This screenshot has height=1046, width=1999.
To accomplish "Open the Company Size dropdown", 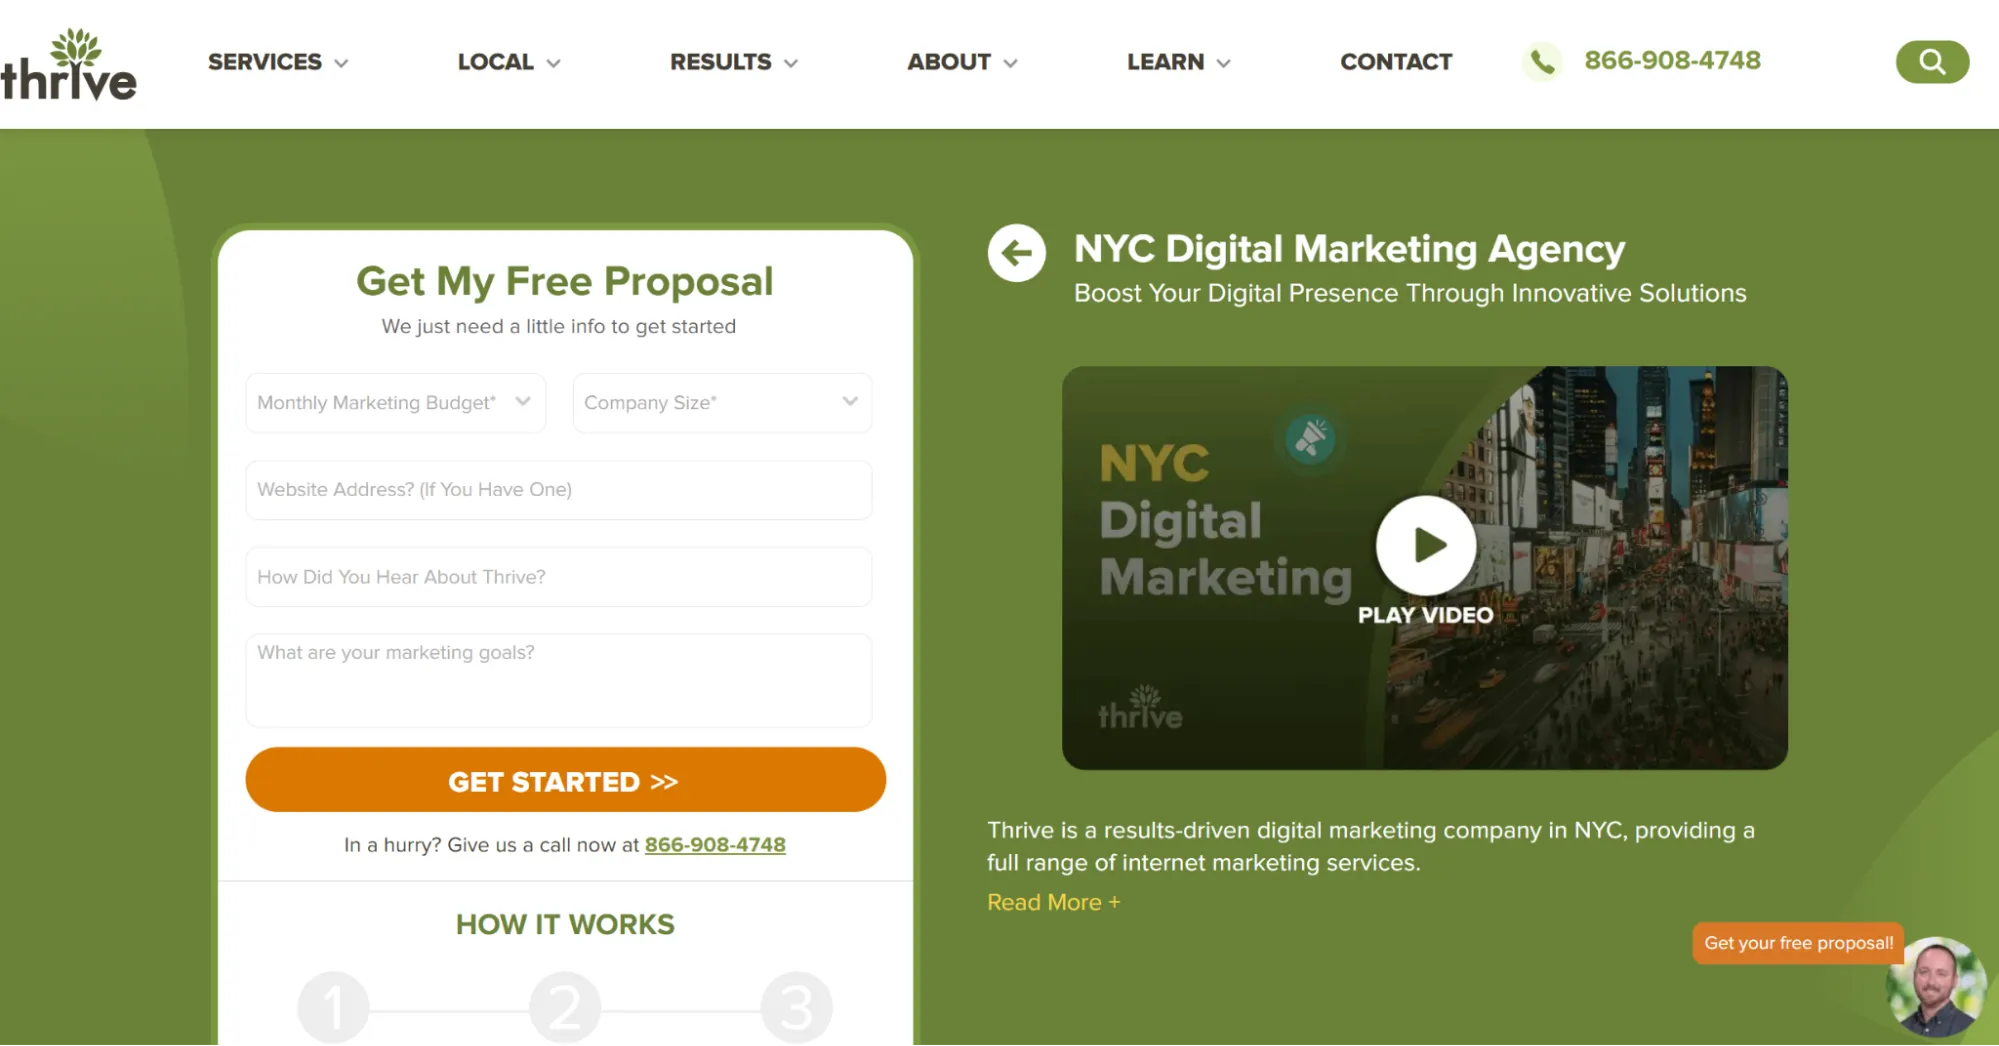I will [722, 403].
